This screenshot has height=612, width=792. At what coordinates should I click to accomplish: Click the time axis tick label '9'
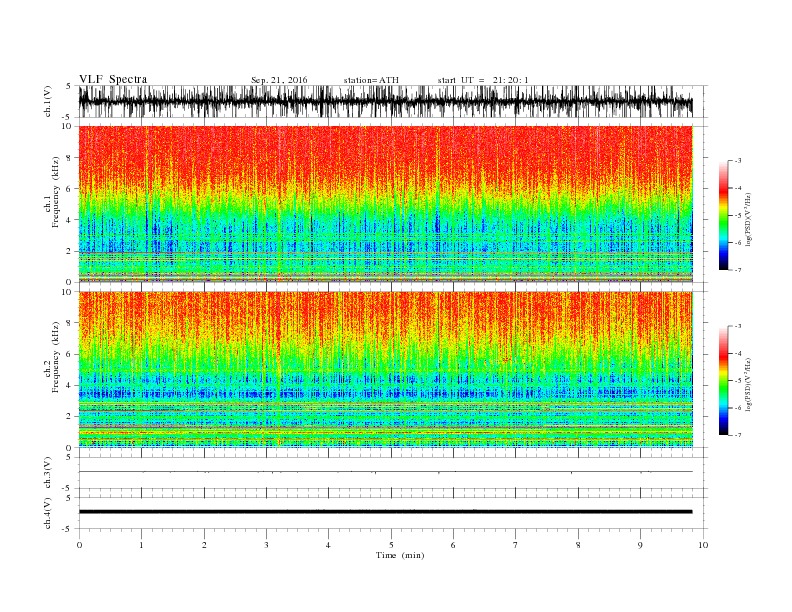pos(640,545)
